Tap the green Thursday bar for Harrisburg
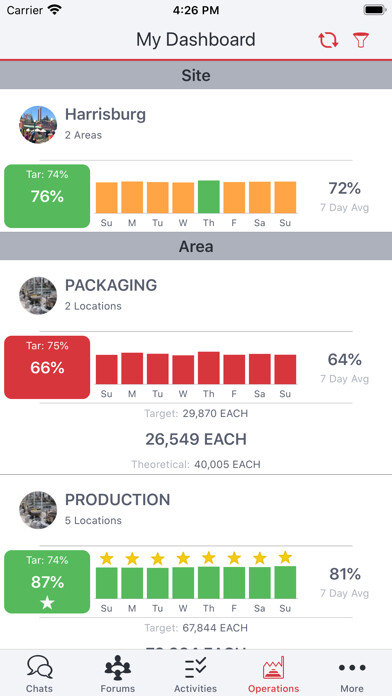 tap(209, 197)
